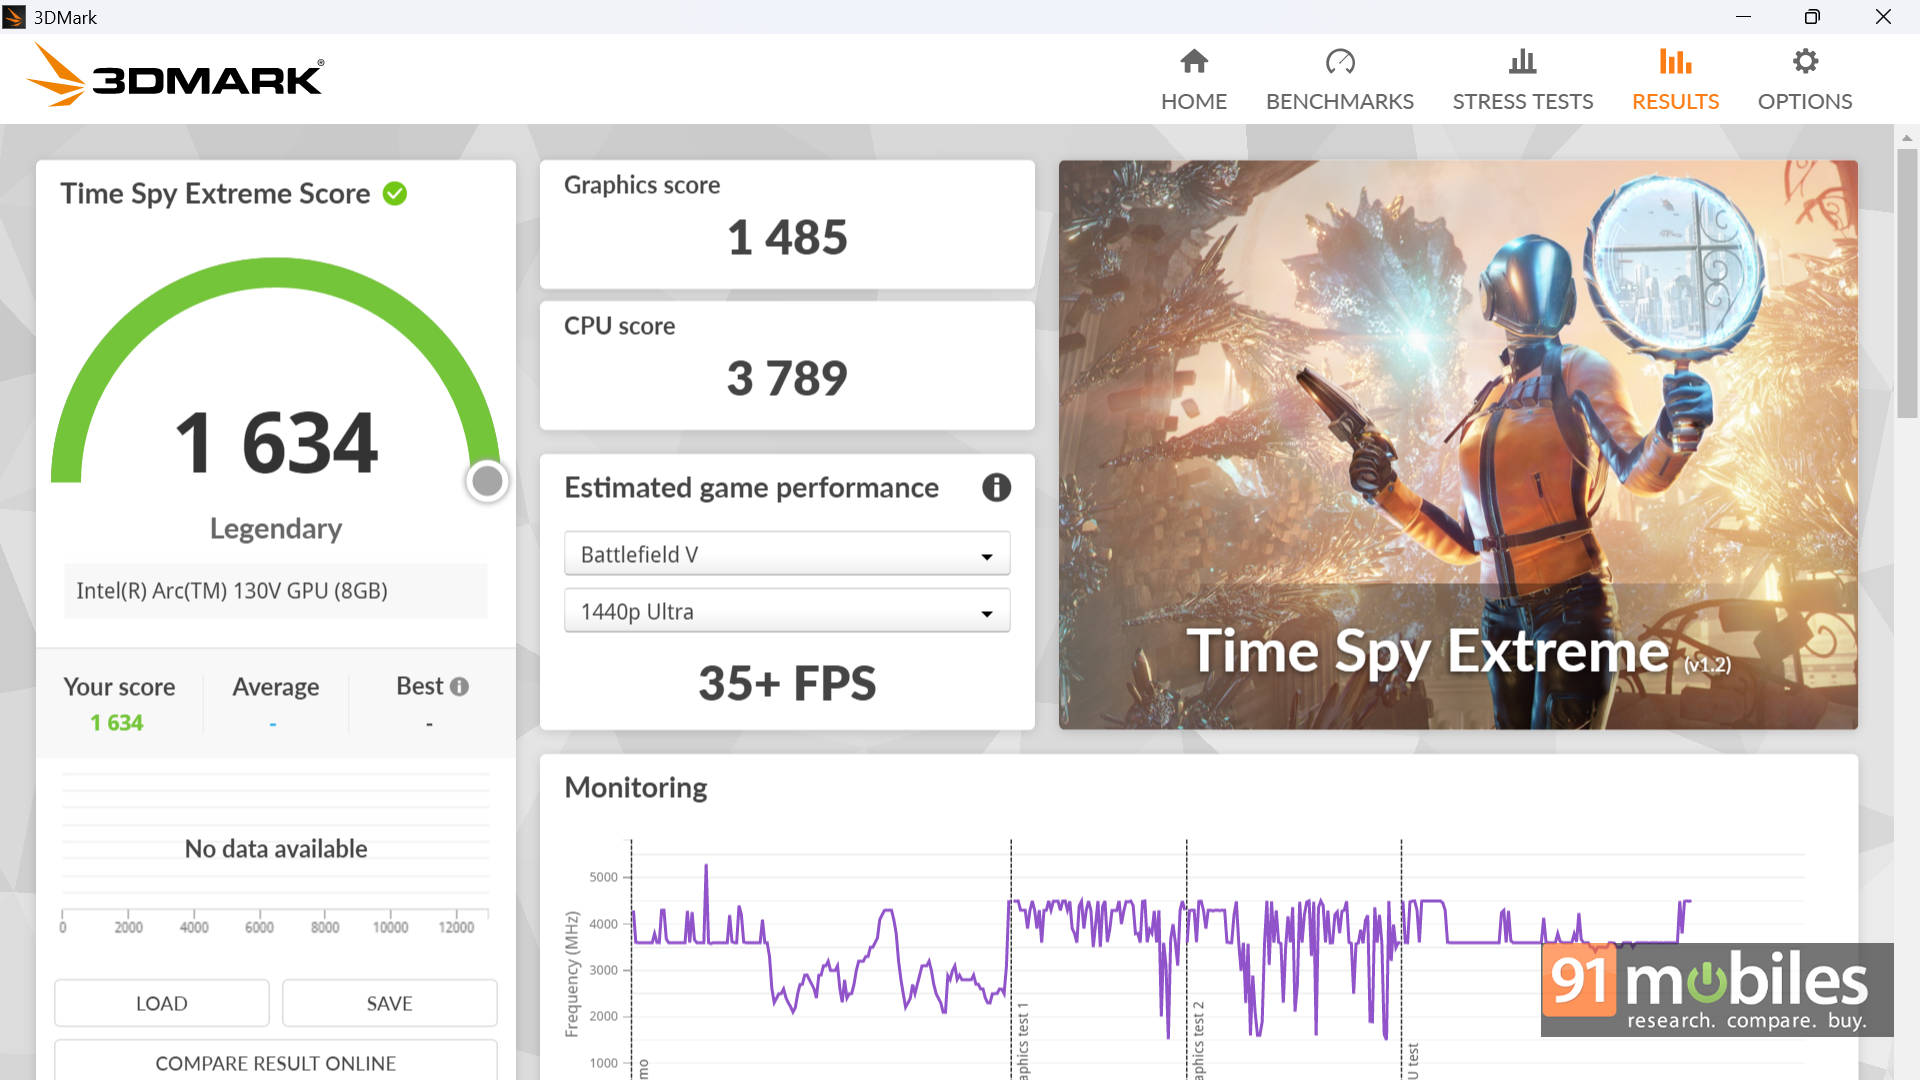Image resolution: width=1920 pixels, height=1080 pixels.
Task: Click the vertical scrollbar thumb
Action: 1906,283
